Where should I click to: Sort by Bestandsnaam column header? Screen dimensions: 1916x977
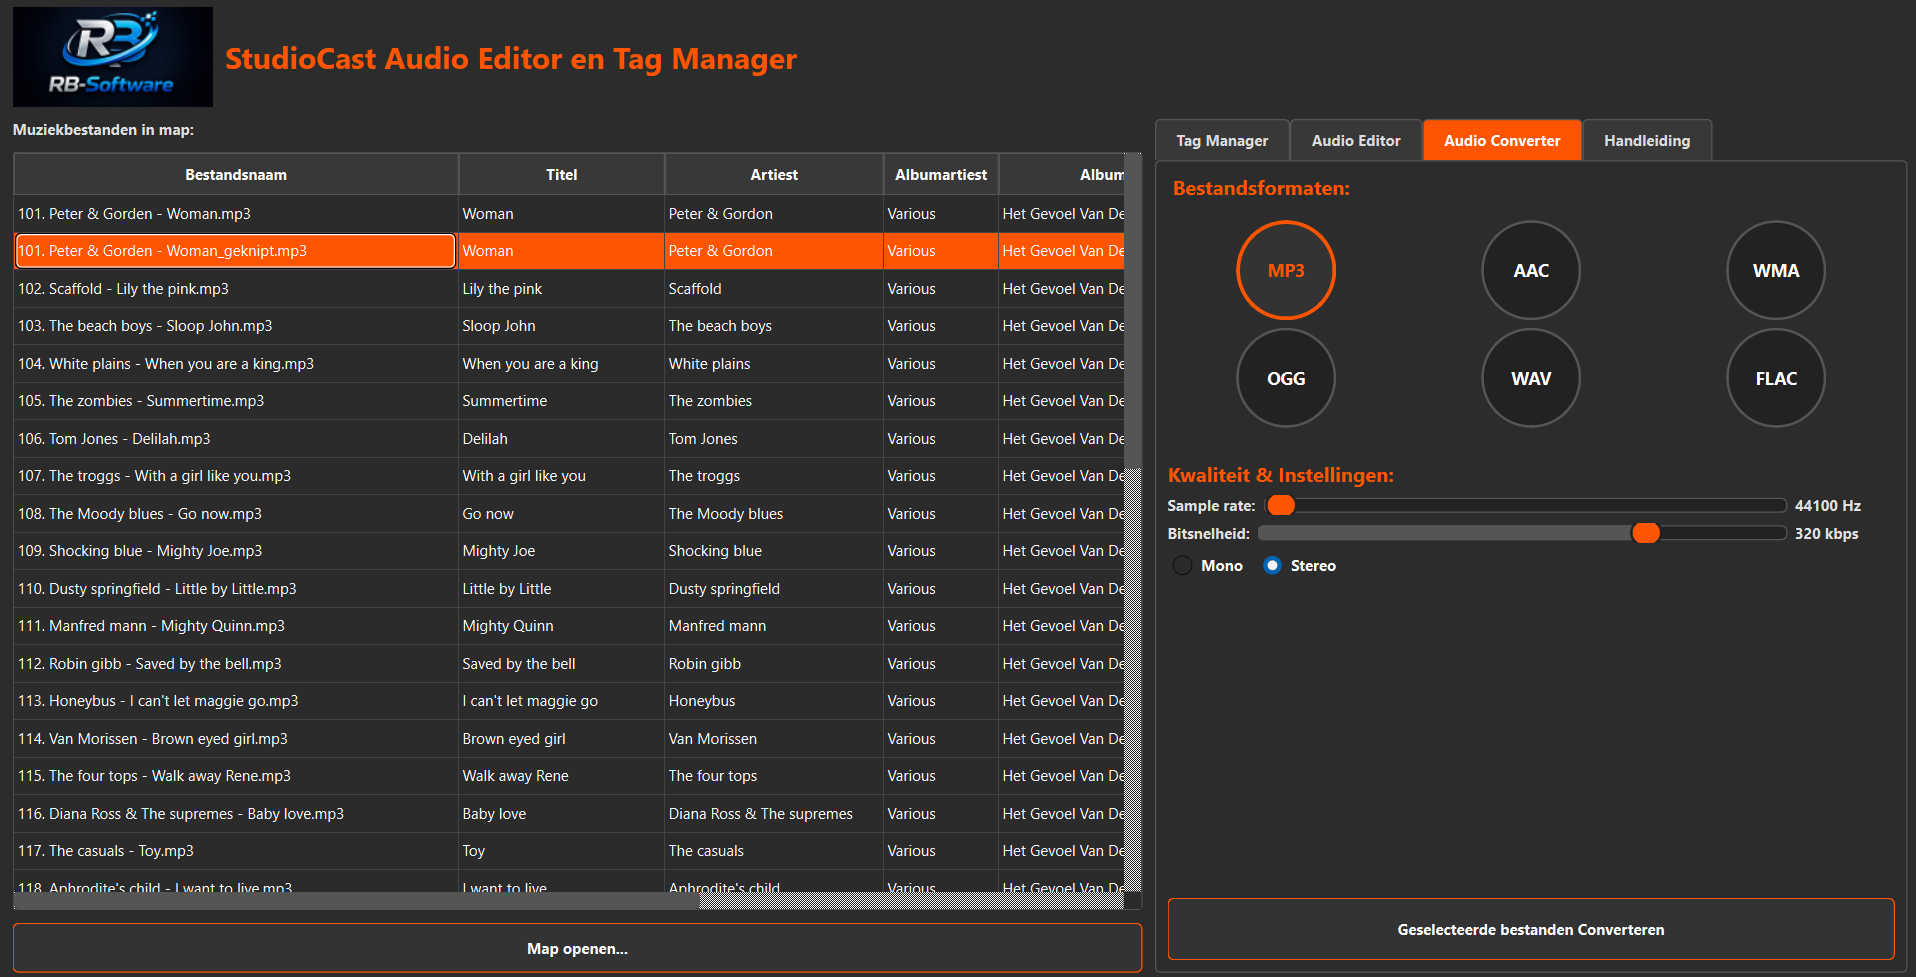click(236, 174)
